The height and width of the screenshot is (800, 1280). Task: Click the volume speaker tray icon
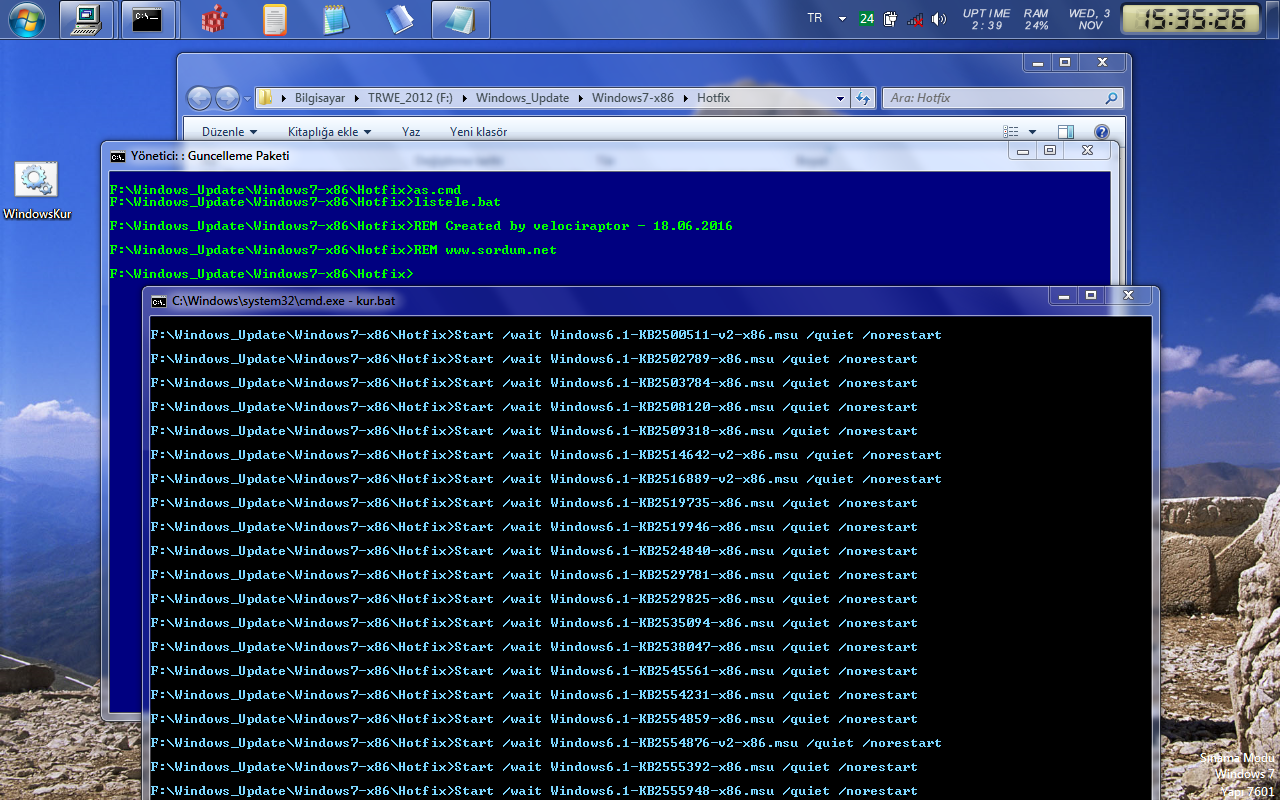click(938, 19)
